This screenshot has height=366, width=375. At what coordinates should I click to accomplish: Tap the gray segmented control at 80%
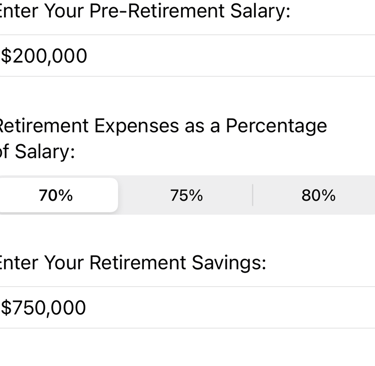318,195
